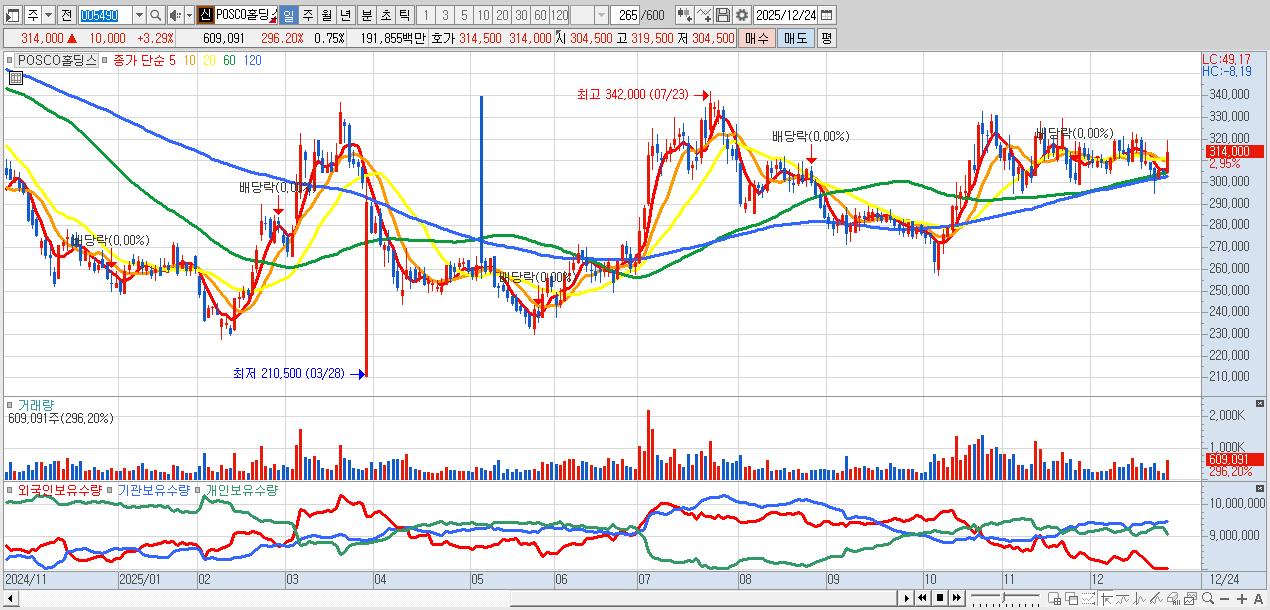Screen dimensions: 1270x610
Task: Click the date field 2025/12/24
Action: [785, 15]
